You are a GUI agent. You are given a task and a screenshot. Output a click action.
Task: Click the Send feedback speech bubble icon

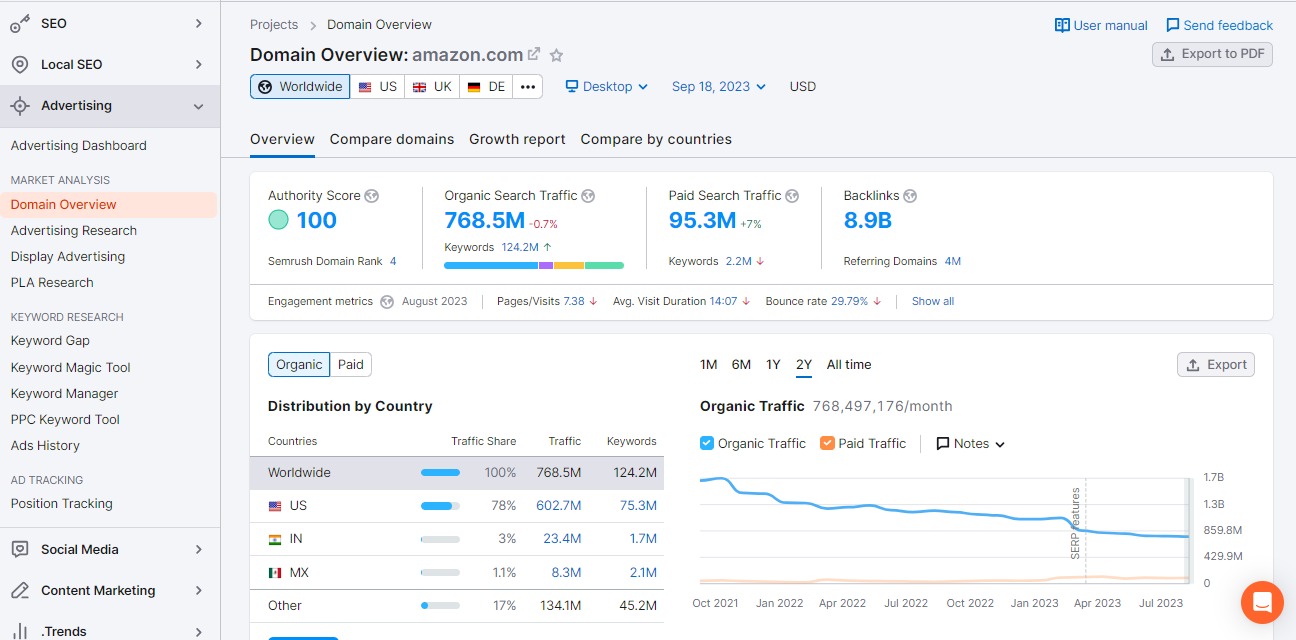pos(1172,25)
